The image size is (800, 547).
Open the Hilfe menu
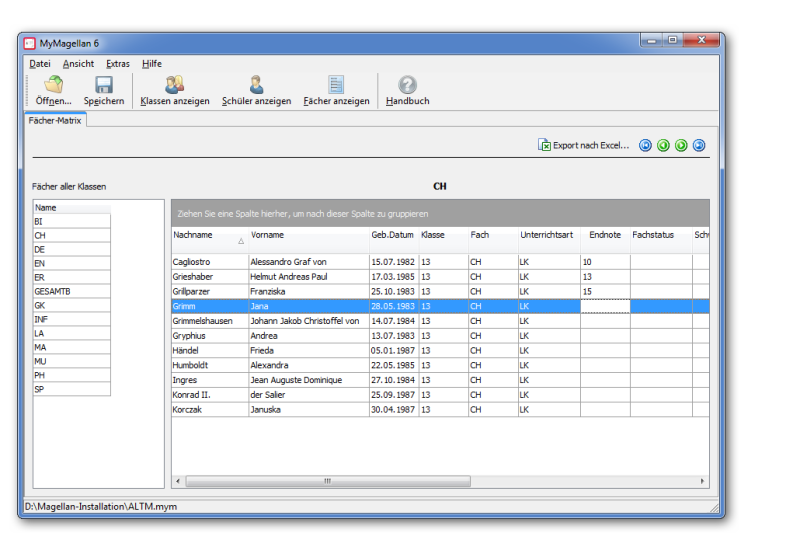click(152, 64)
